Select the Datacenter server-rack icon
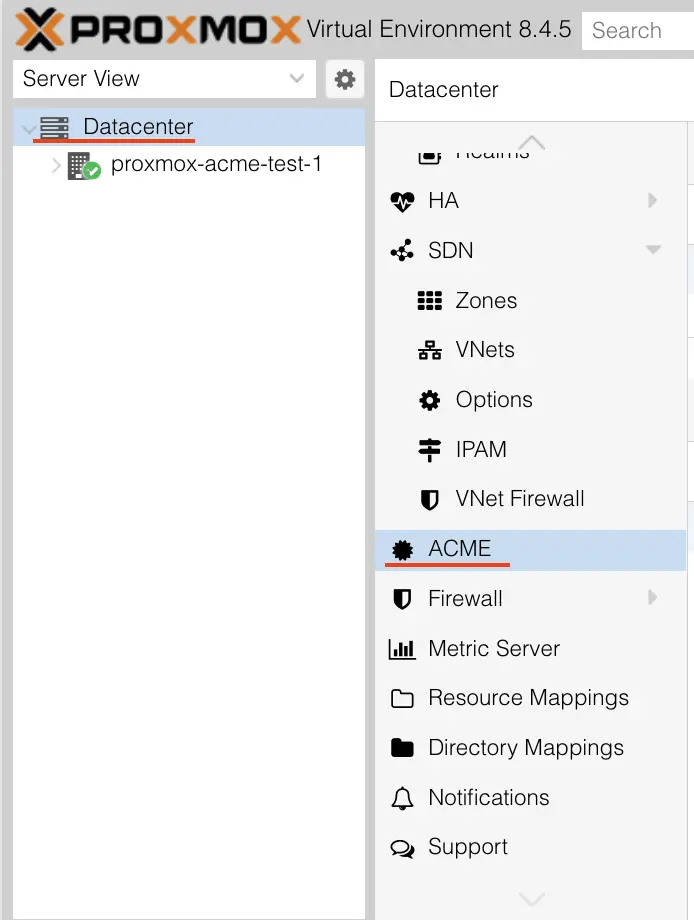Image resolution: width=694 pixels, height=920 pixels. 54,127
